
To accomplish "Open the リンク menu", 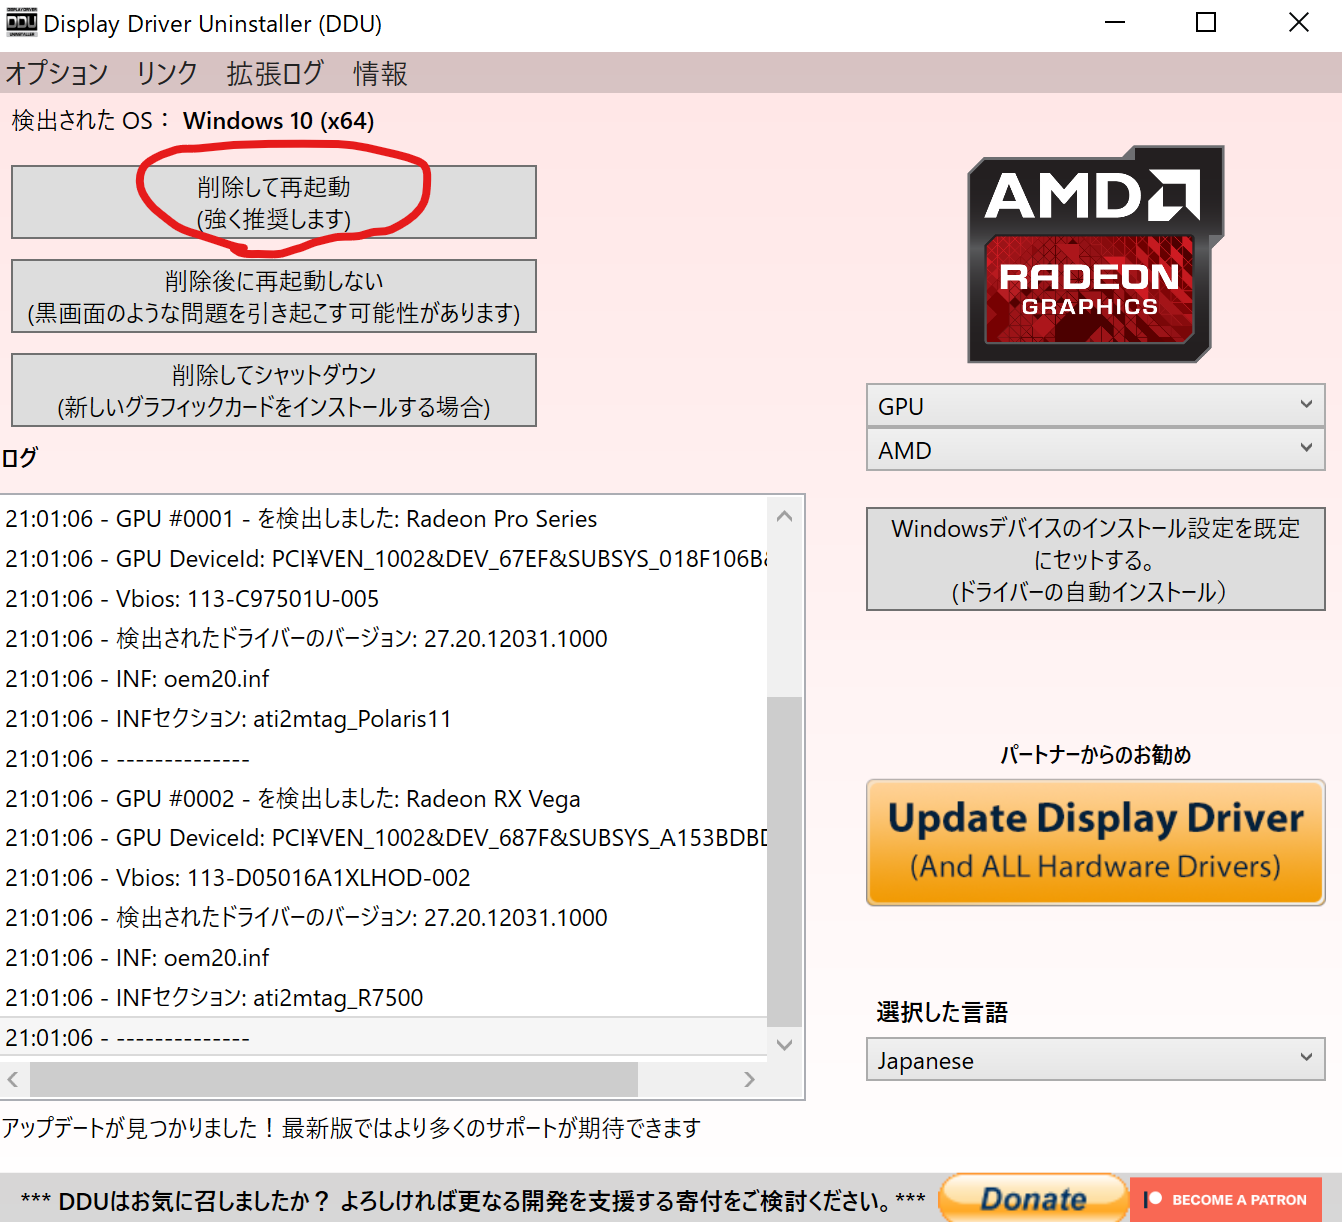I will (x=167, y=73).
